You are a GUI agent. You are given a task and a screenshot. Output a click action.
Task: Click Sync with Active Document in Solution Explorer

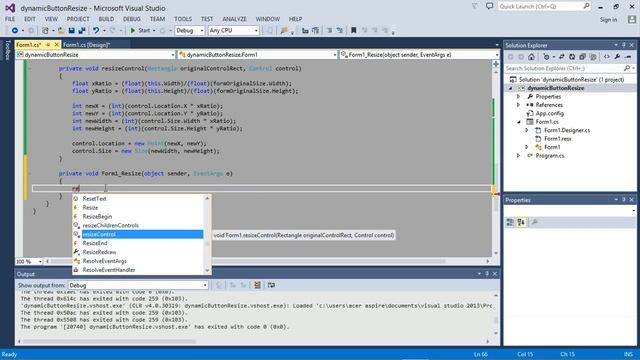[x=562, y=57]
